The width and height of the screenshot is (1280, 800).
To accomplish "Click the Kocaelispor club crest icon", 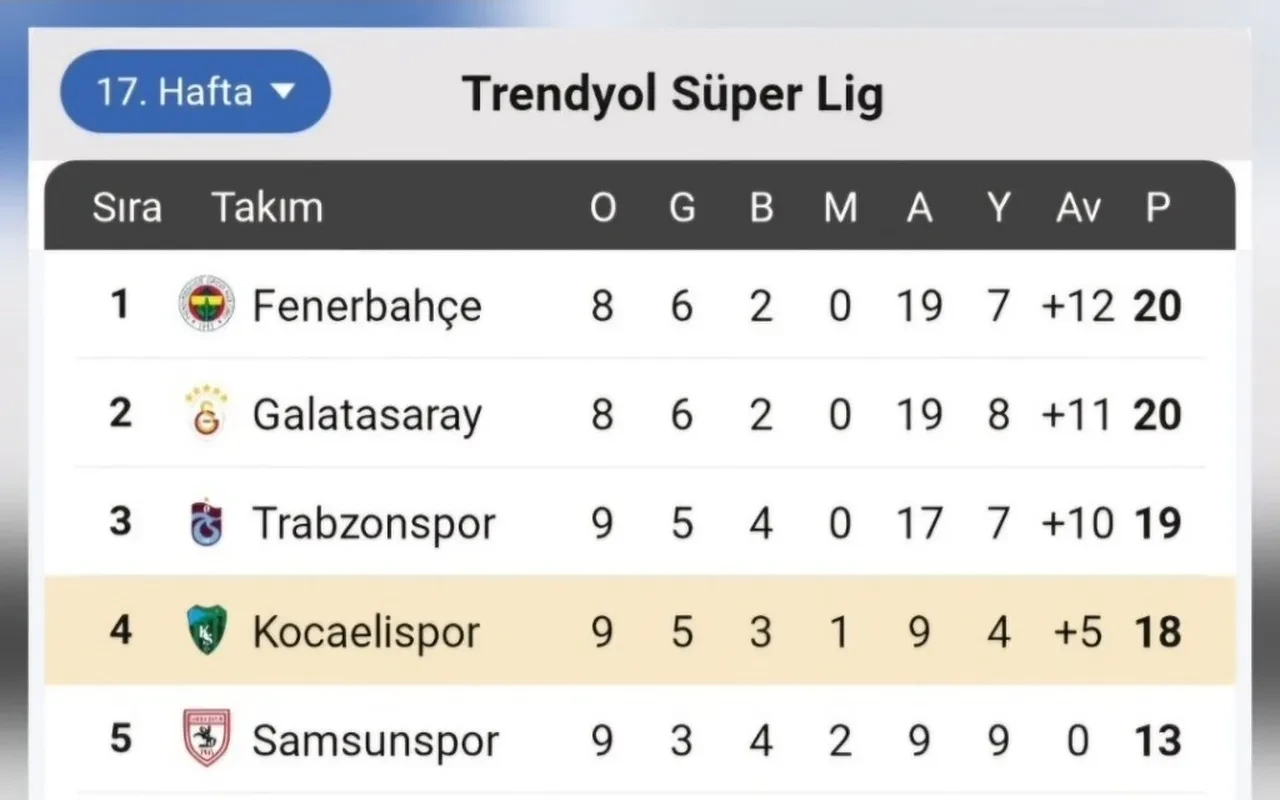I will point(207,631).
